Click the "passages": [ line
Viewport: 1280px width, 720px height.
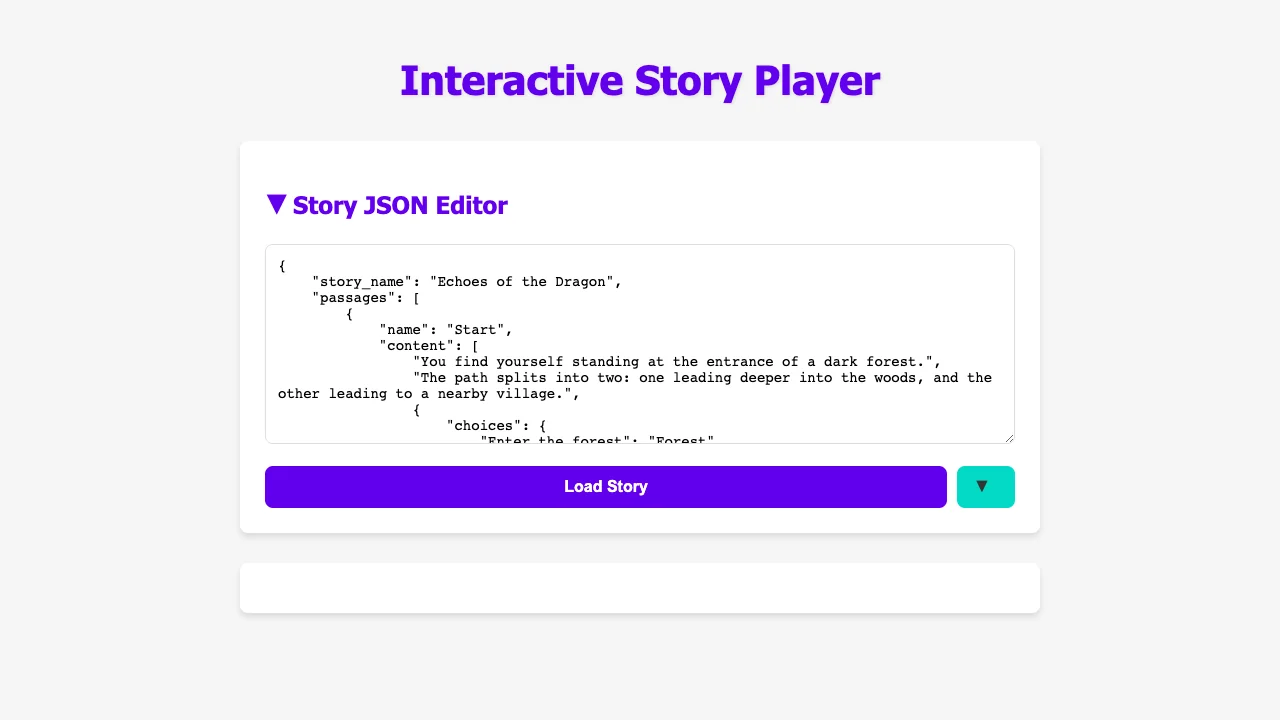coord(365,298)
